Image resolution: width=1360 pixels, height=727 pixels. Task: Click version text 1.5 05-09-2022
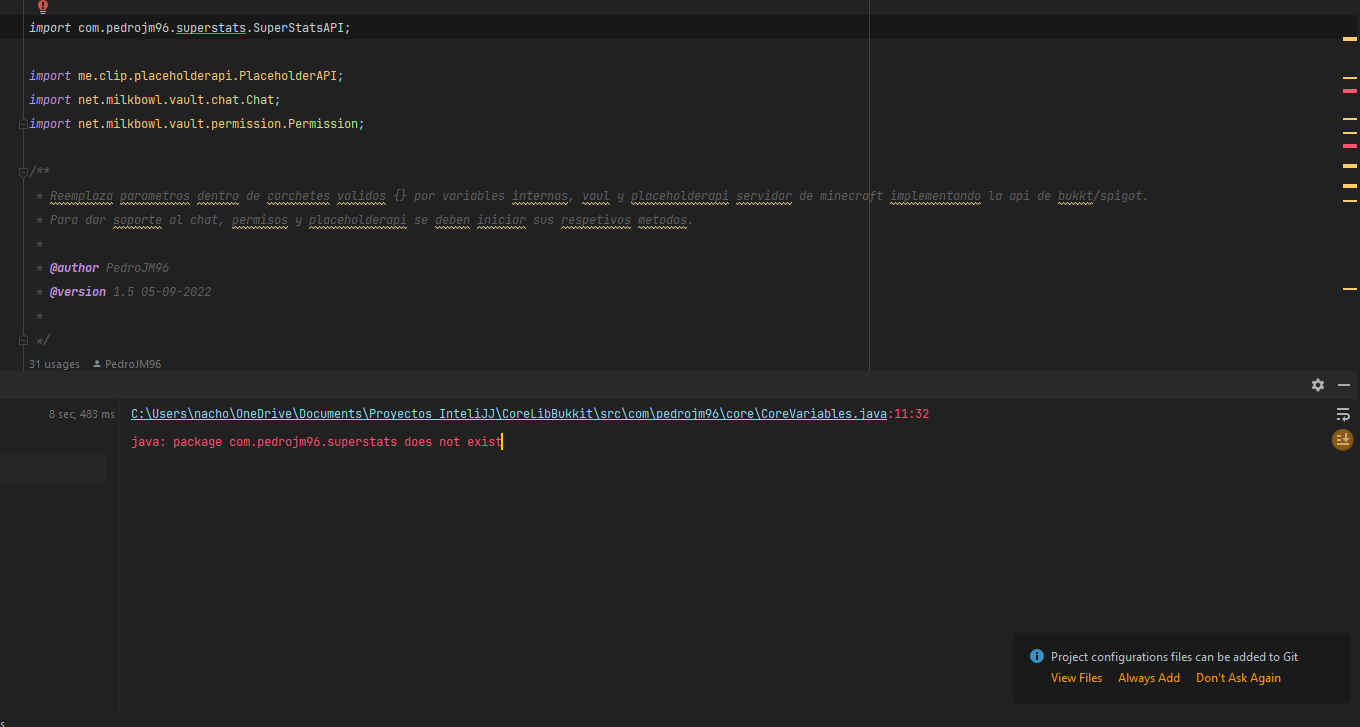click(x=162, y=292)
